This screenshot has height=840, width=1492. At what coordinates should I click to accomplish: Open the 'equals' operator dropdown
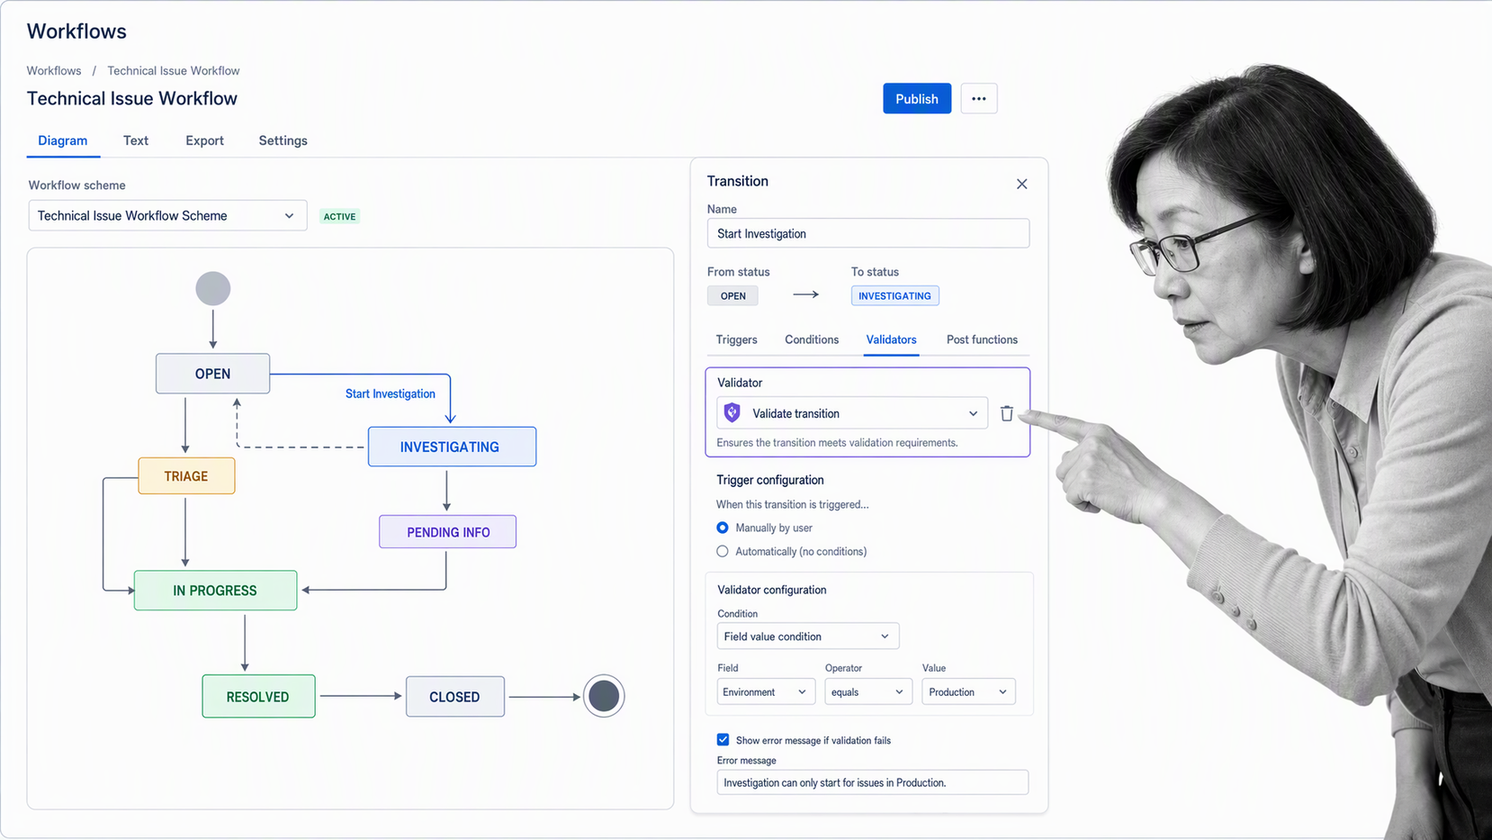(x=867, y=692)
